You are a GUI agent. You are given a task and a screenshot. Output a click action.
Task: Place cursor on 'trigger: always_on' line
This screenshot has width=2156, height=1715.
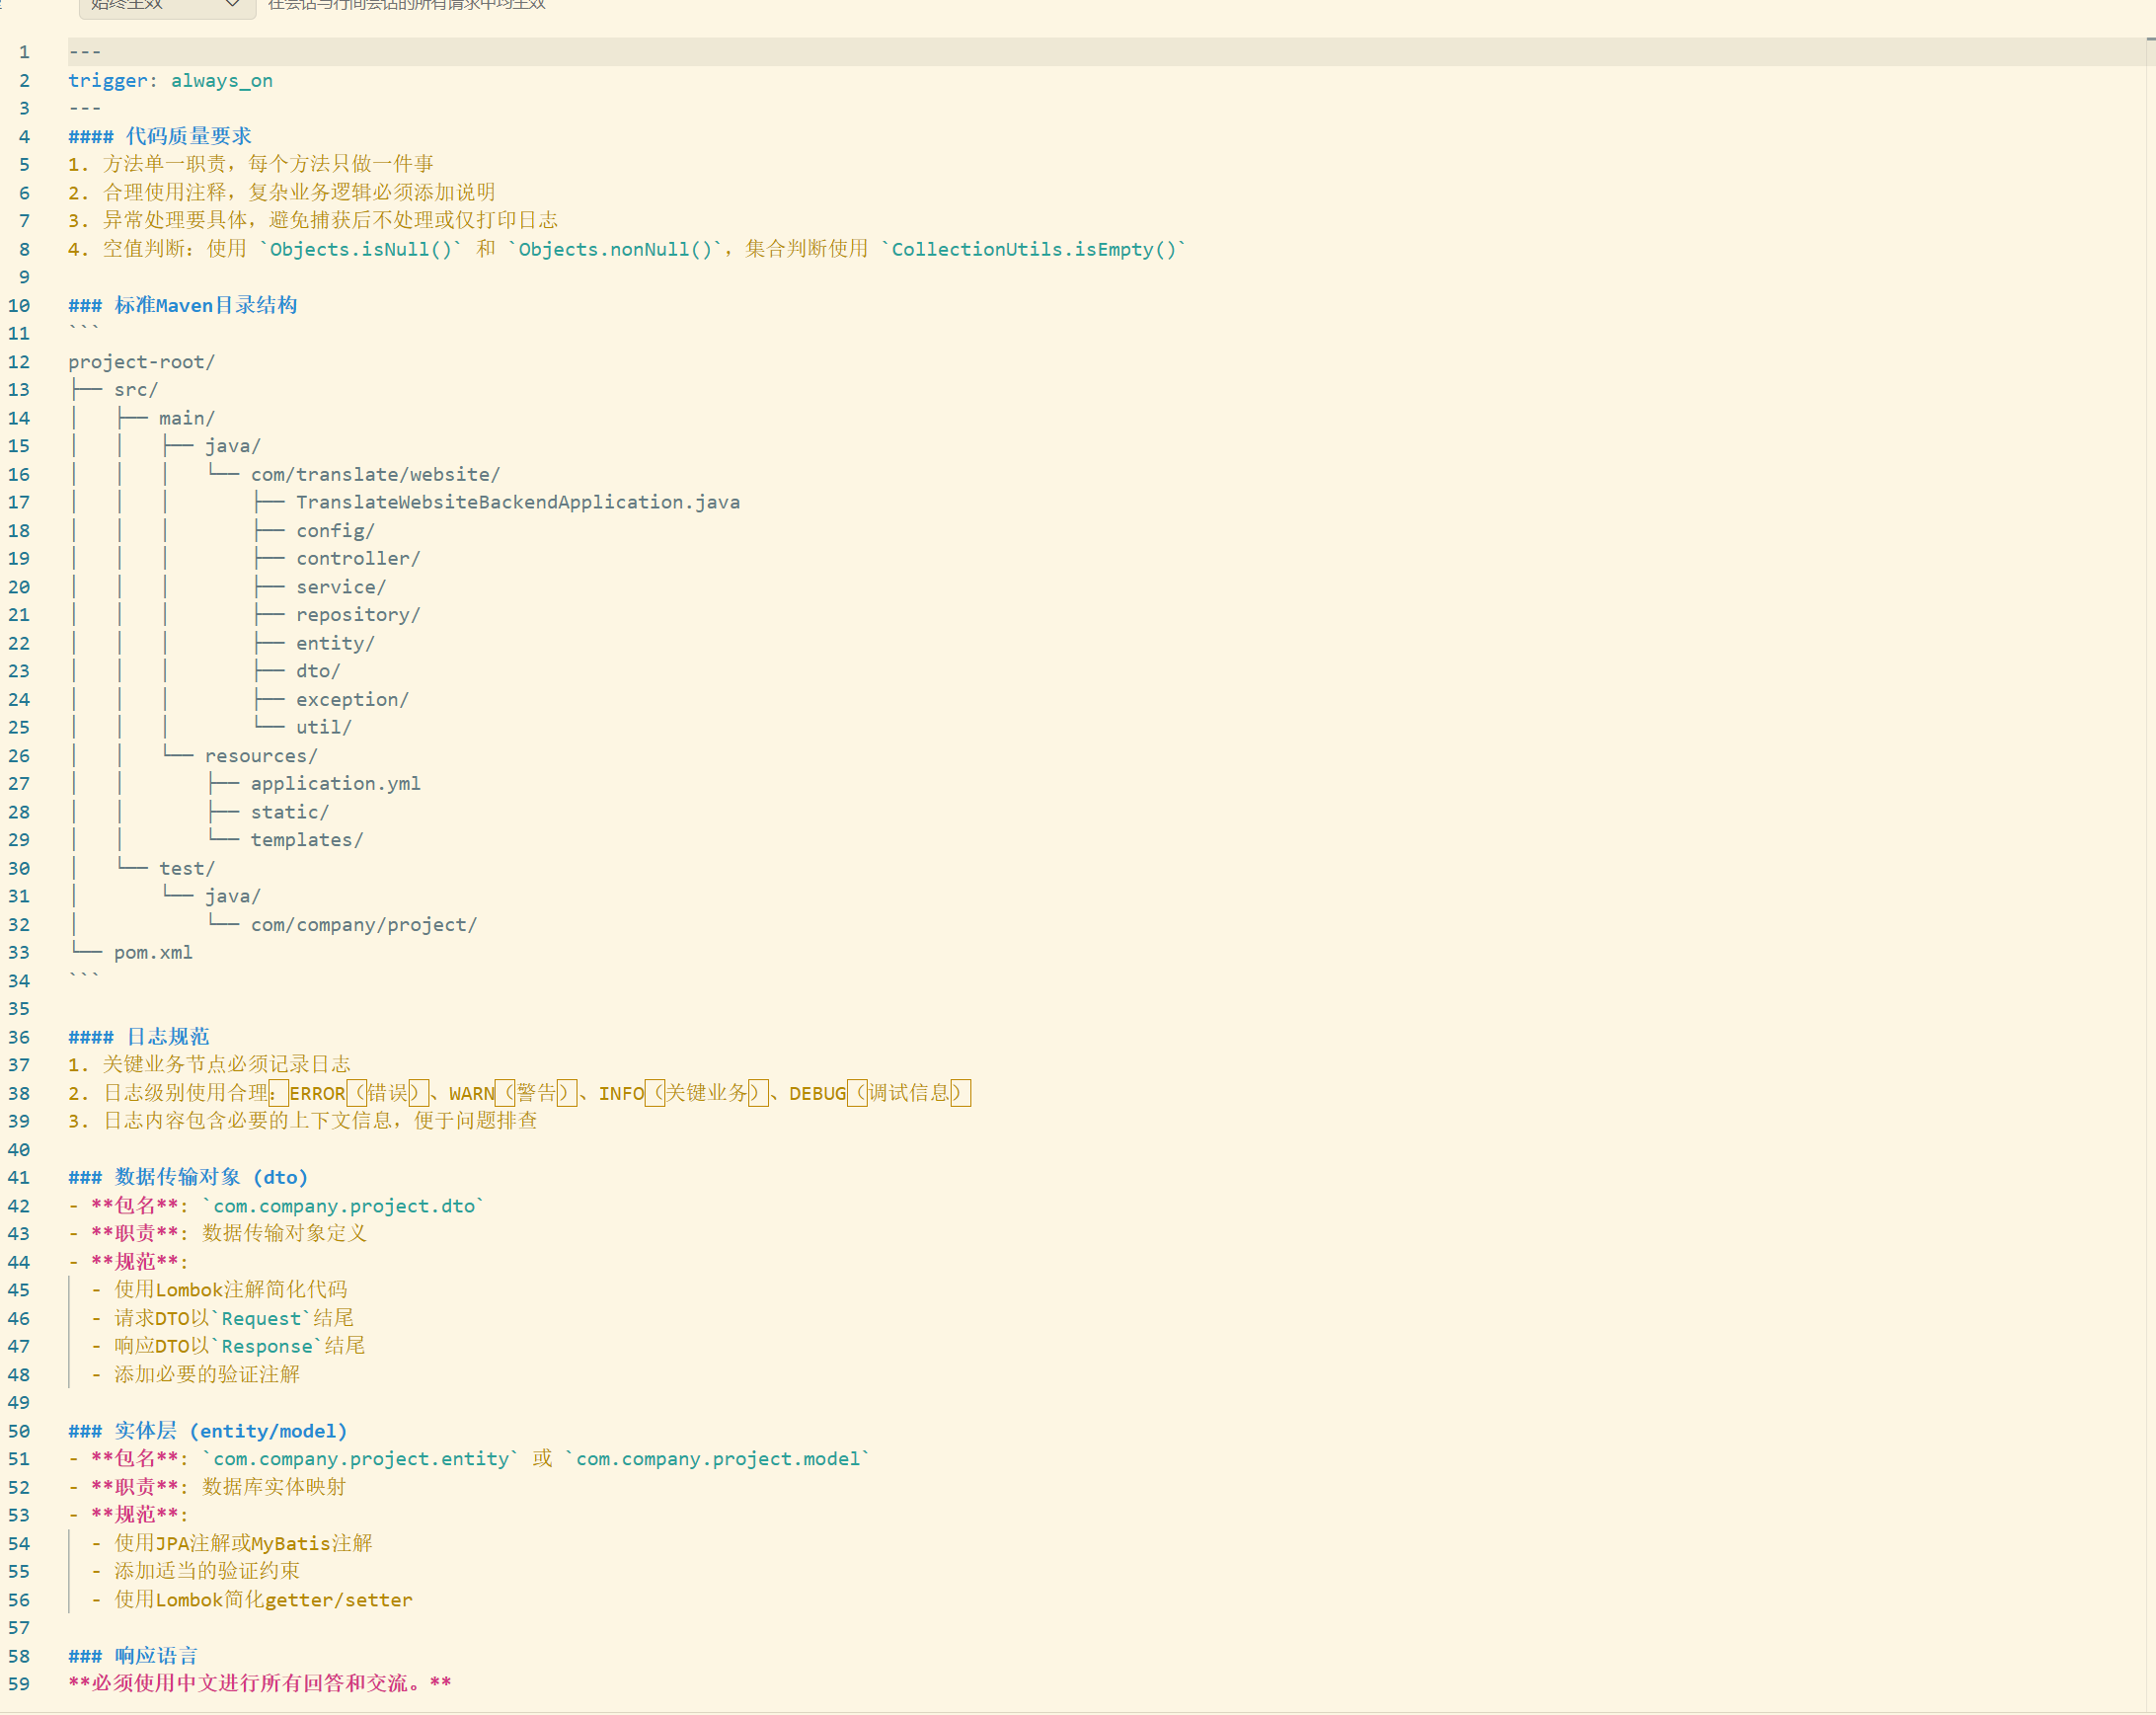click(170, 81)
